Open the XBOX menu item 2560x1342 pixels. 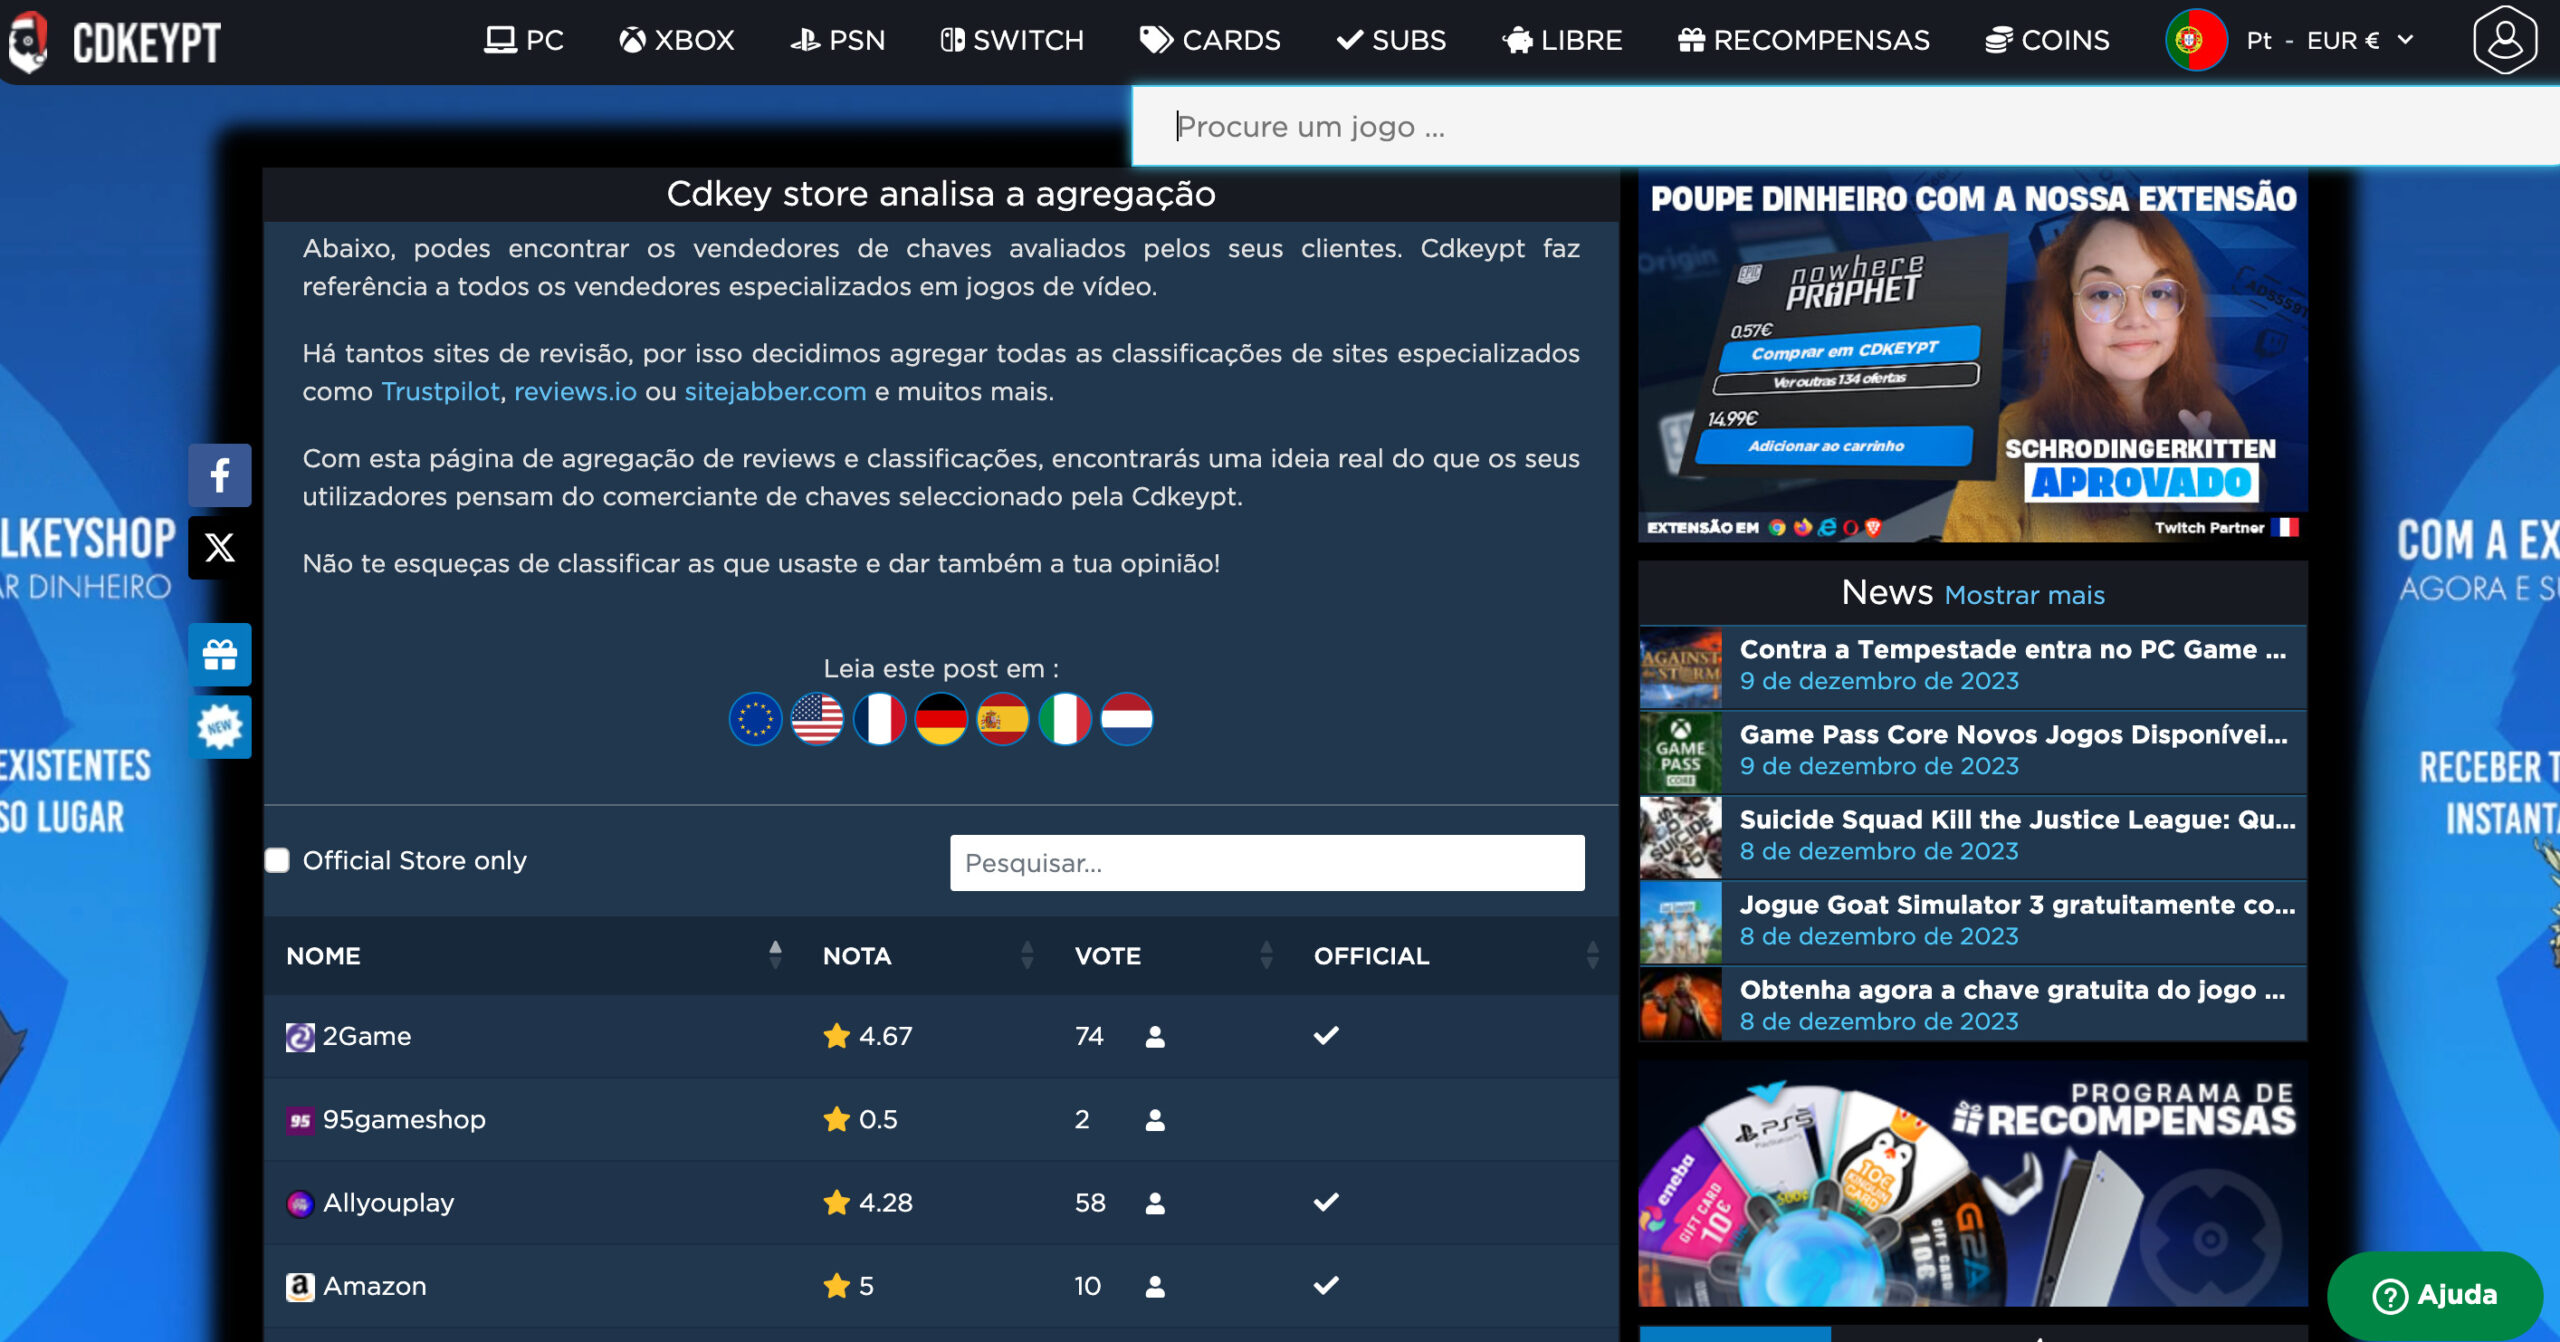point(677,40)
